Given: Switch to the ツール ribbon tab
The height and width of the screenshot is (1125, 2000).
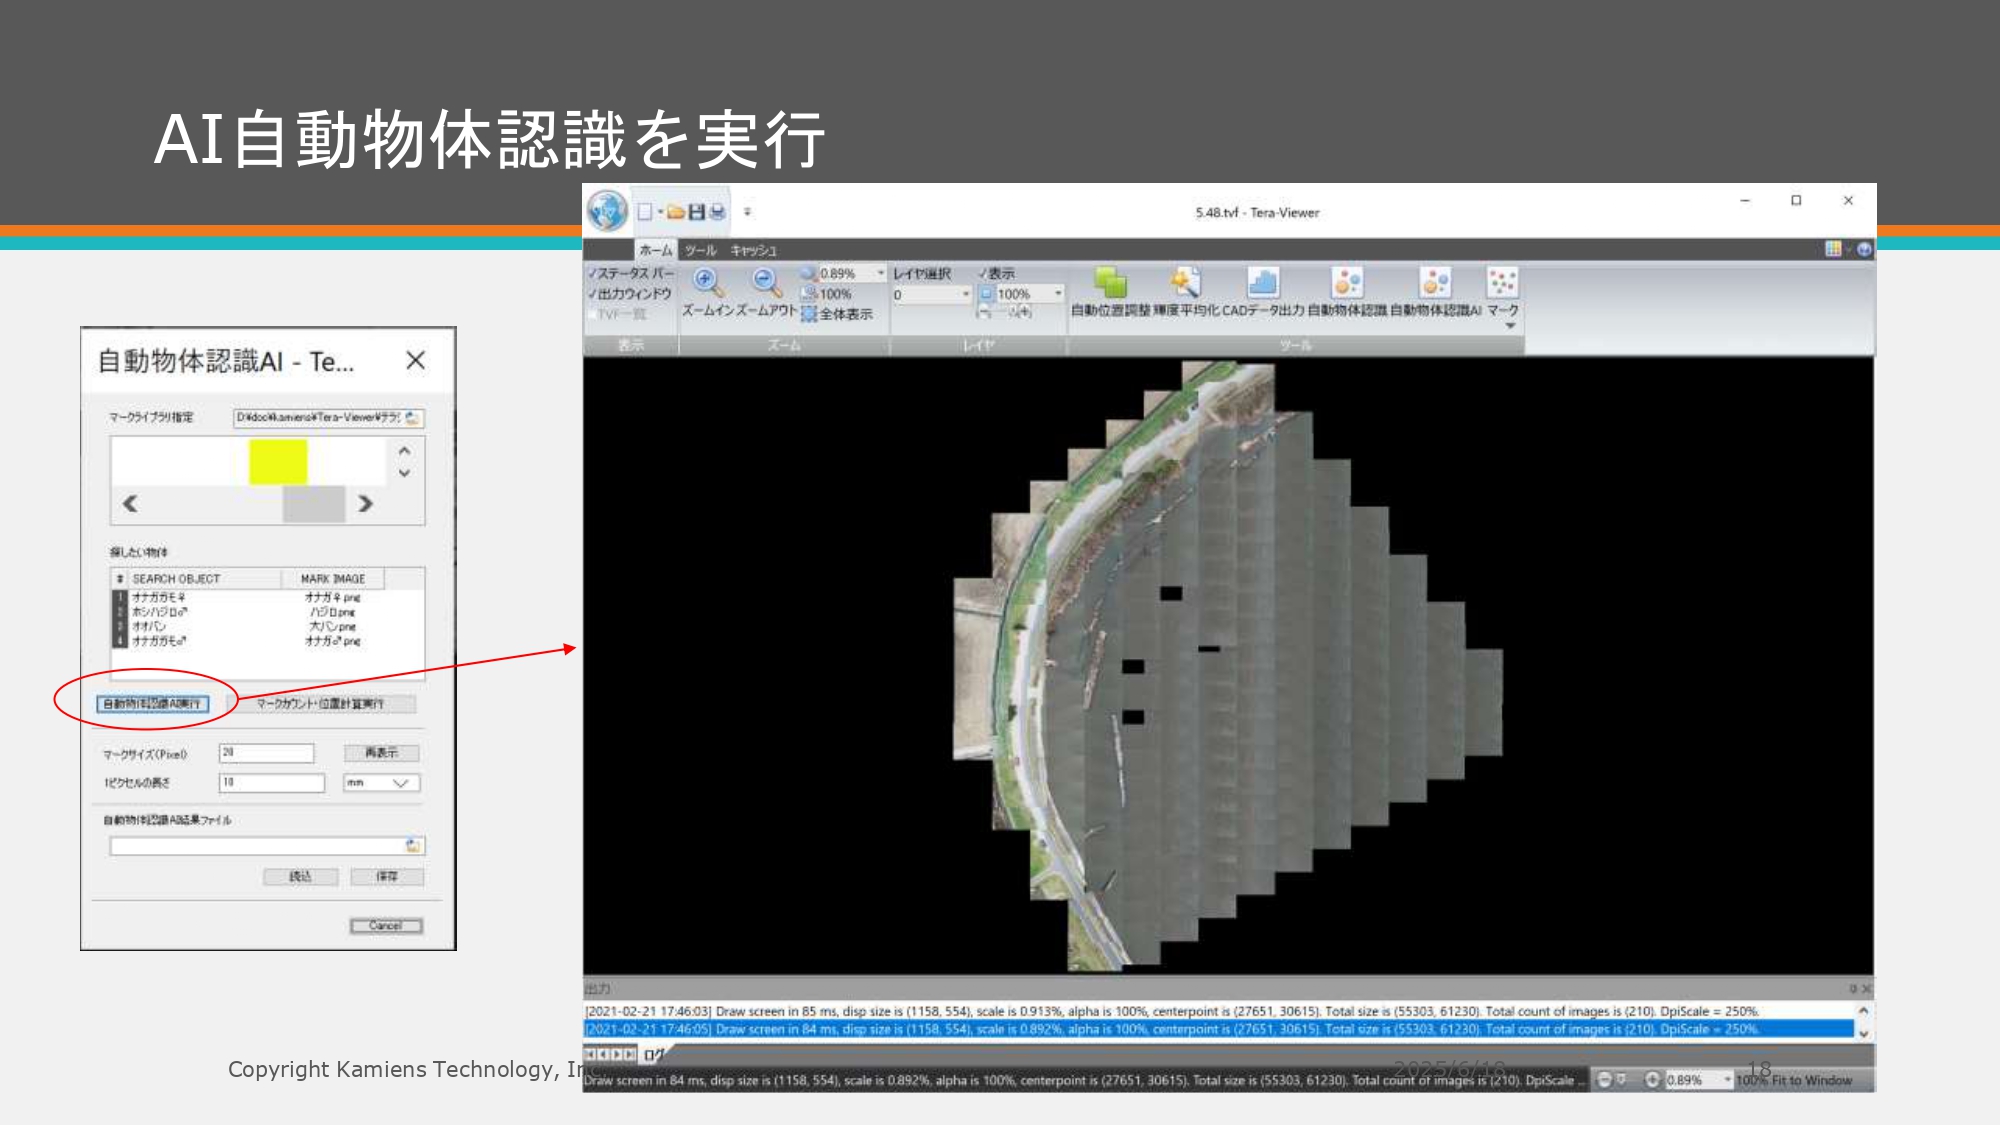Looking at the screenshot, I should [x=700, y=250].
